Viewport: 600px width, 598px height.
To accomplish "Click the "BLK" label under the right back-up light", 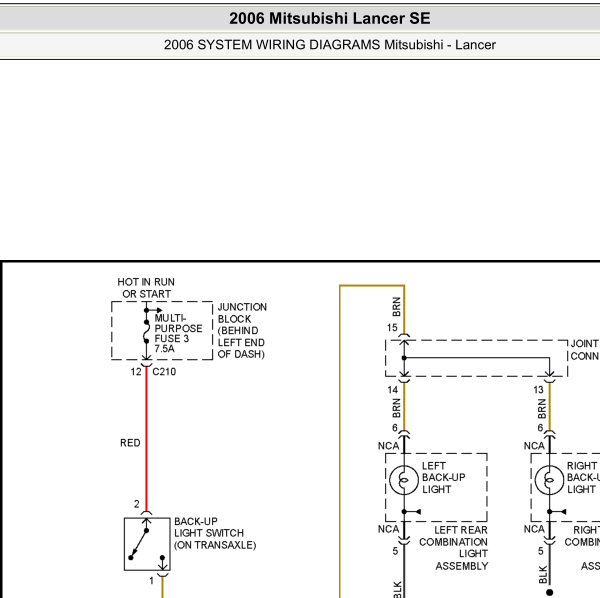I will (543, 575).
